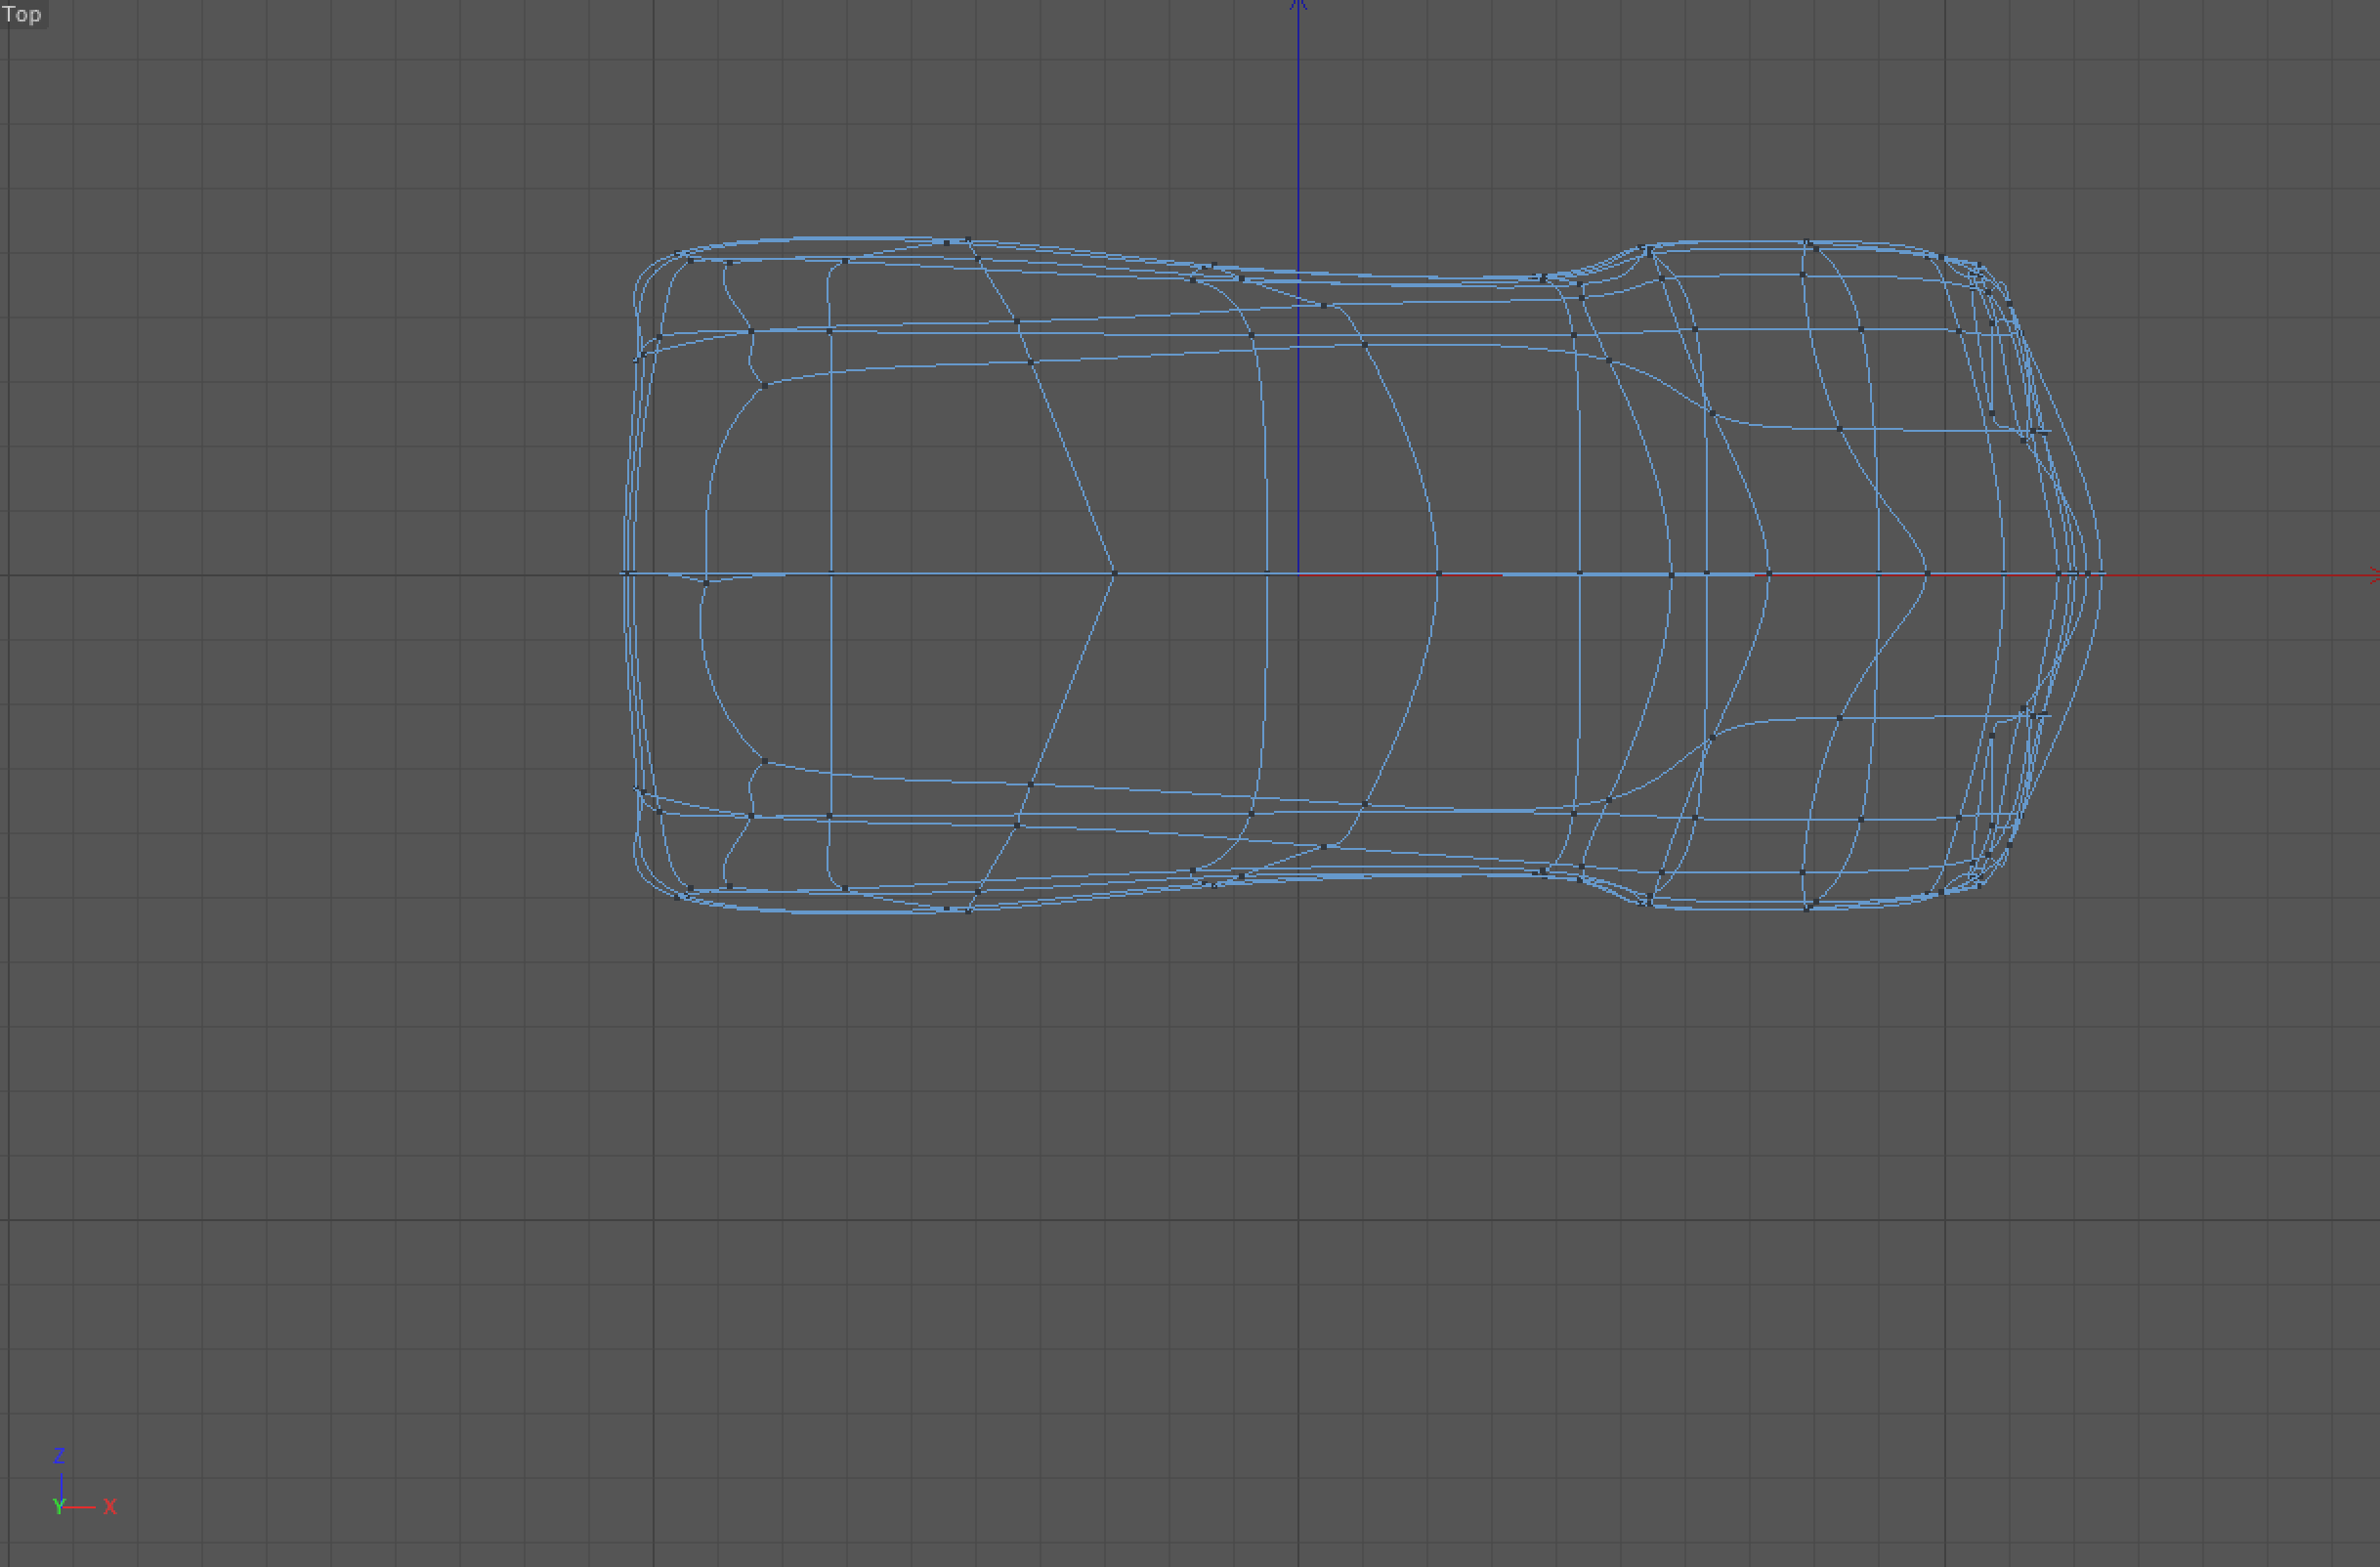
Task: Click the blue Z axis gizmo letter
Action: point(59,1456)
